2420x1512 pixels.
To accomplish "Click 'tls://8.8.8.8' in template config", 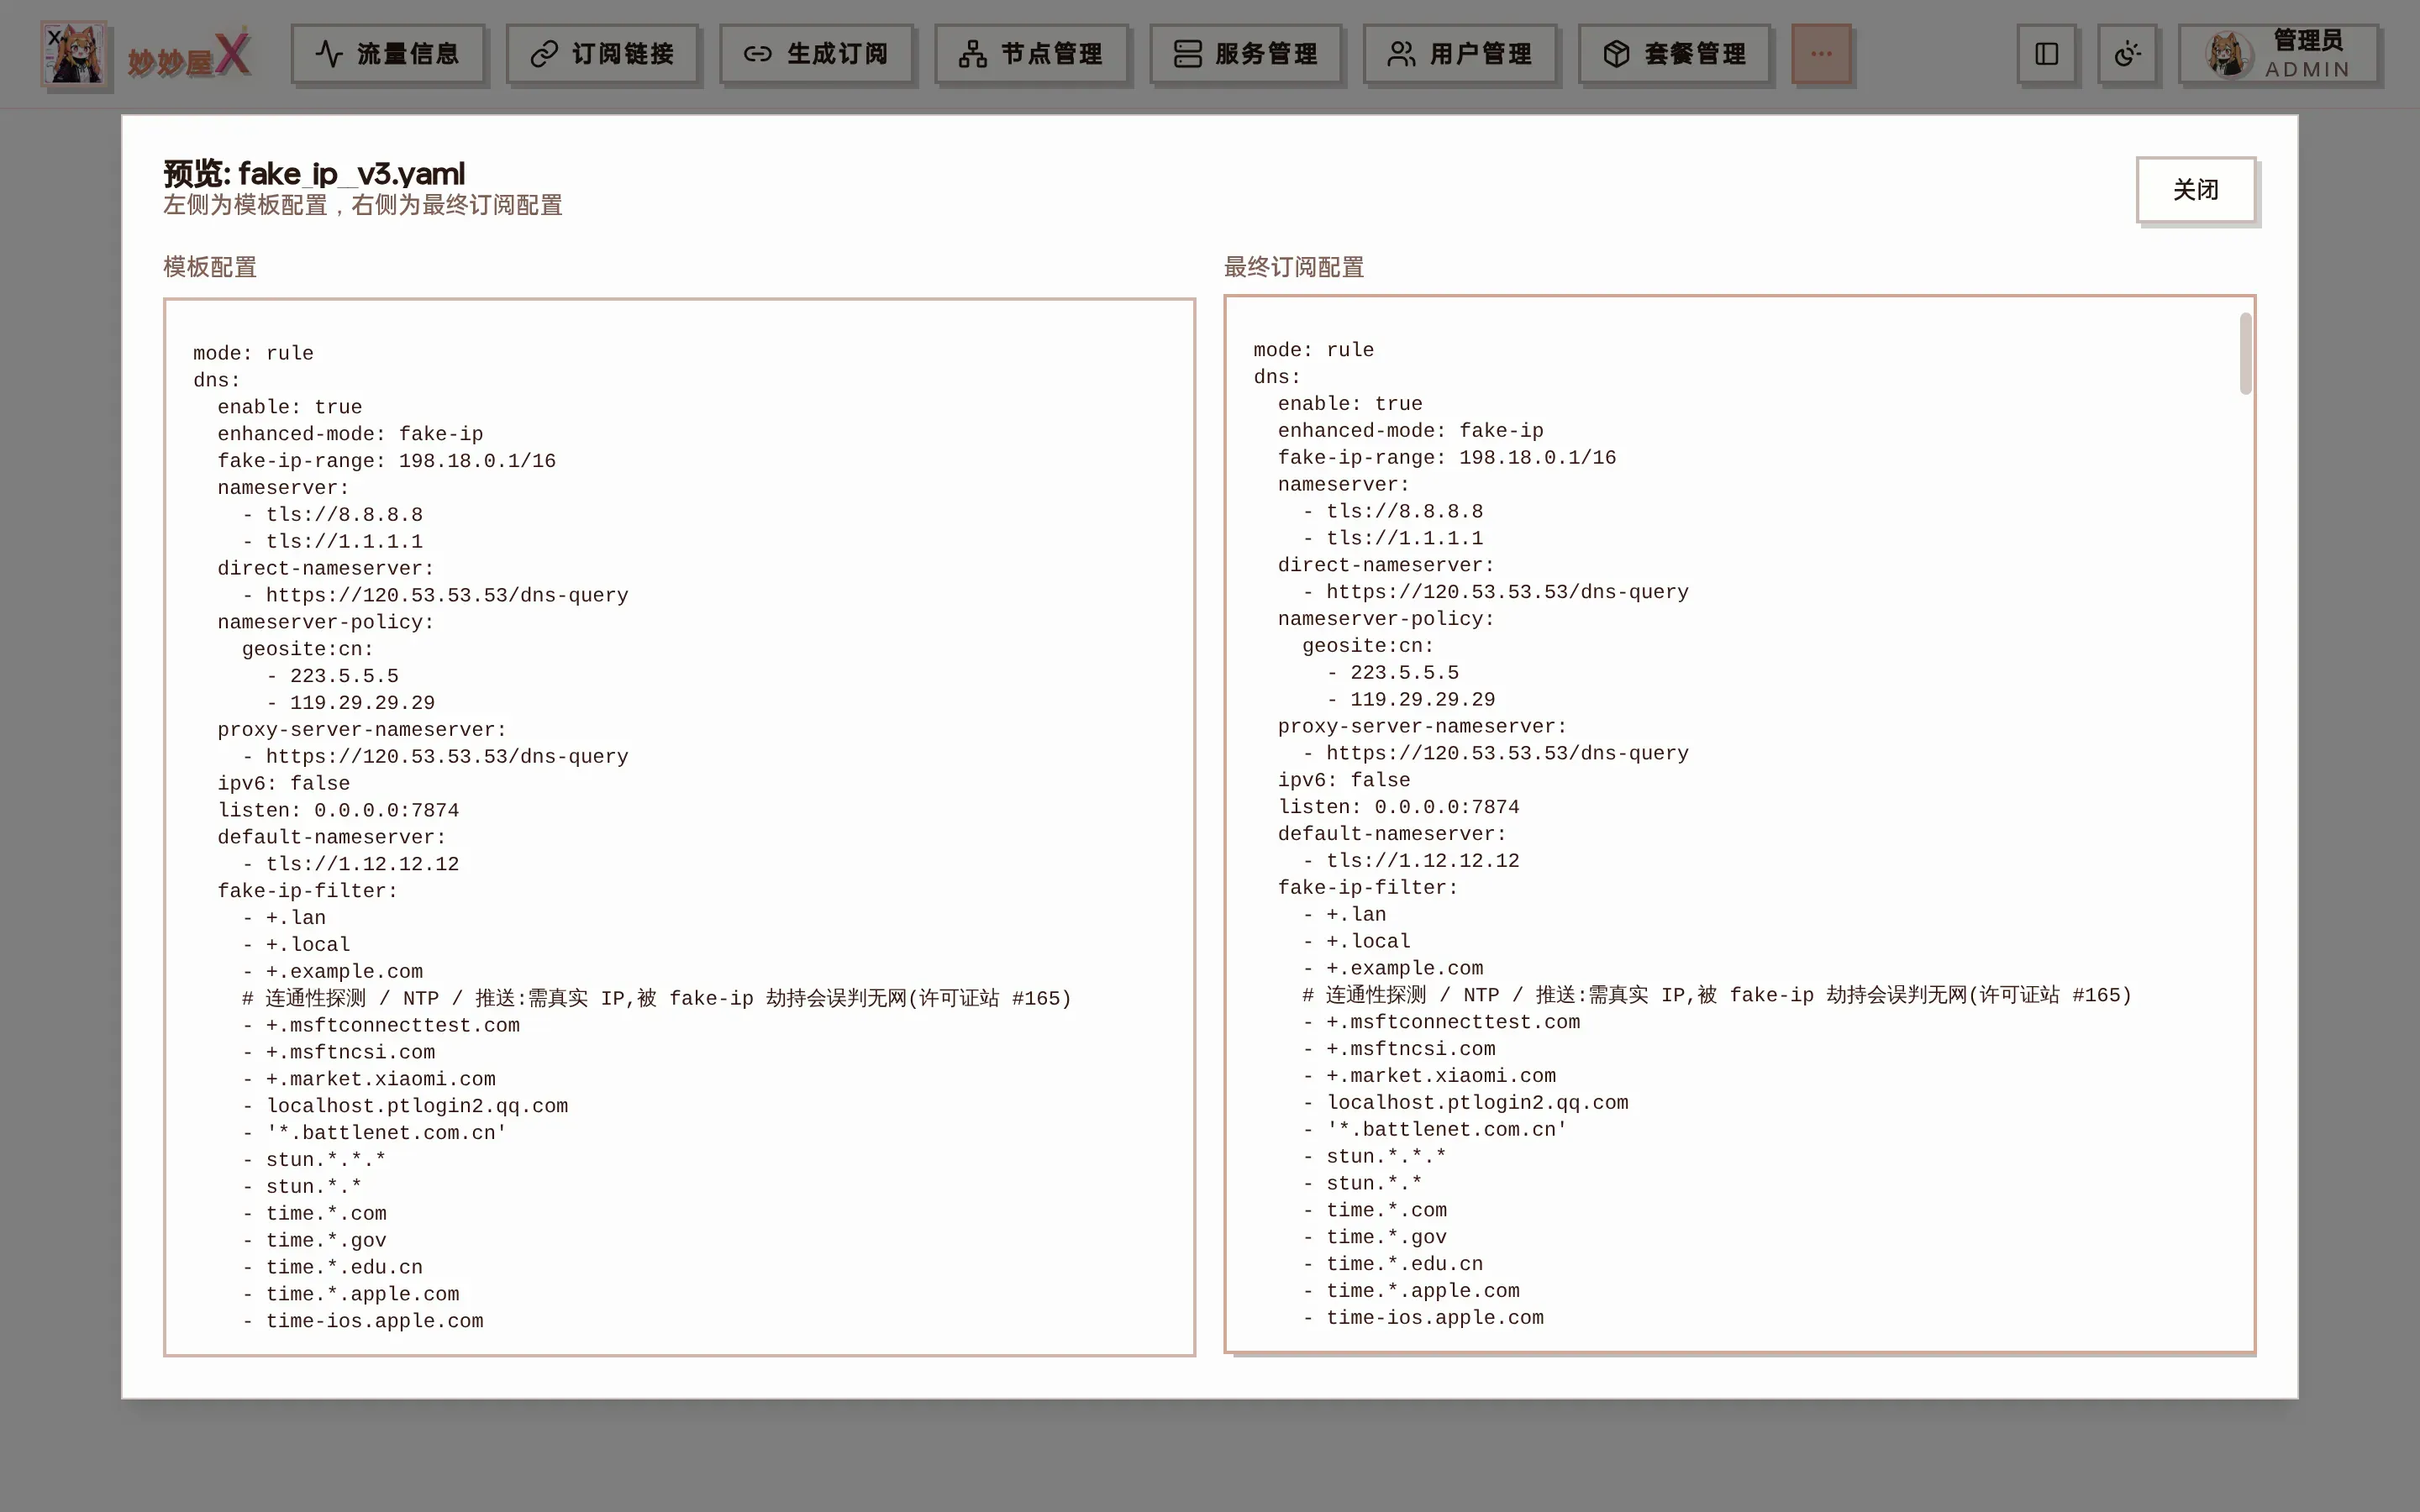I will click(344, 515).
